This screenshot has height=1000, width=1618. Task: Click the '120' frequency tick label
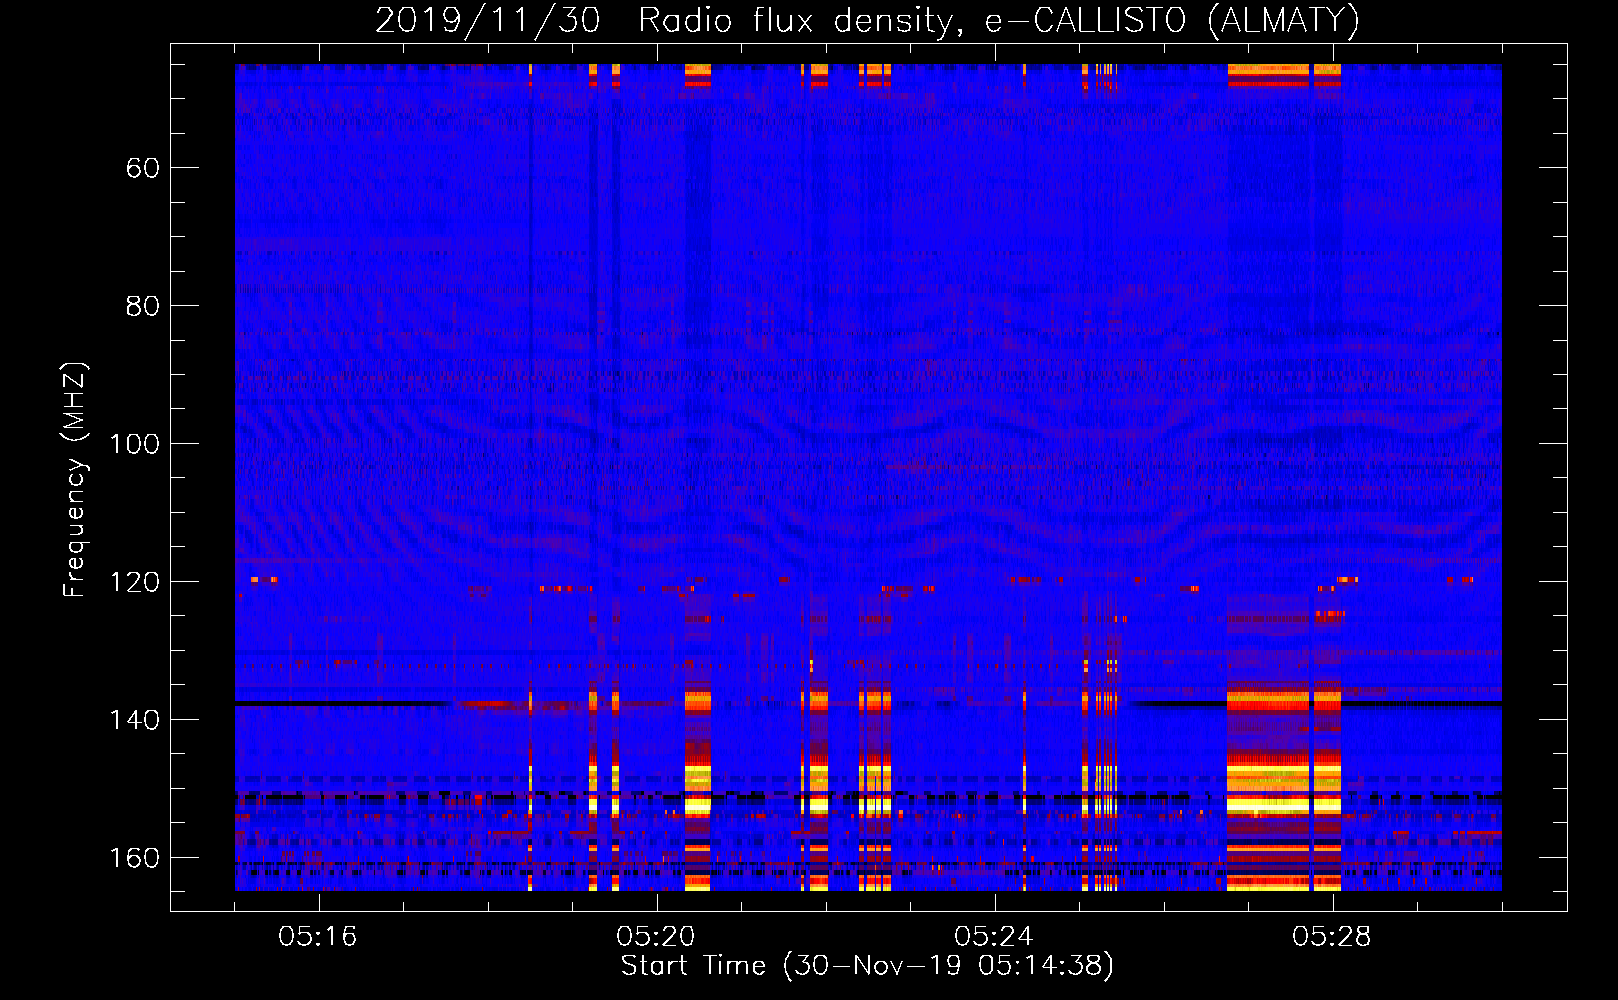pyautogui.click(x=134, y=582)
